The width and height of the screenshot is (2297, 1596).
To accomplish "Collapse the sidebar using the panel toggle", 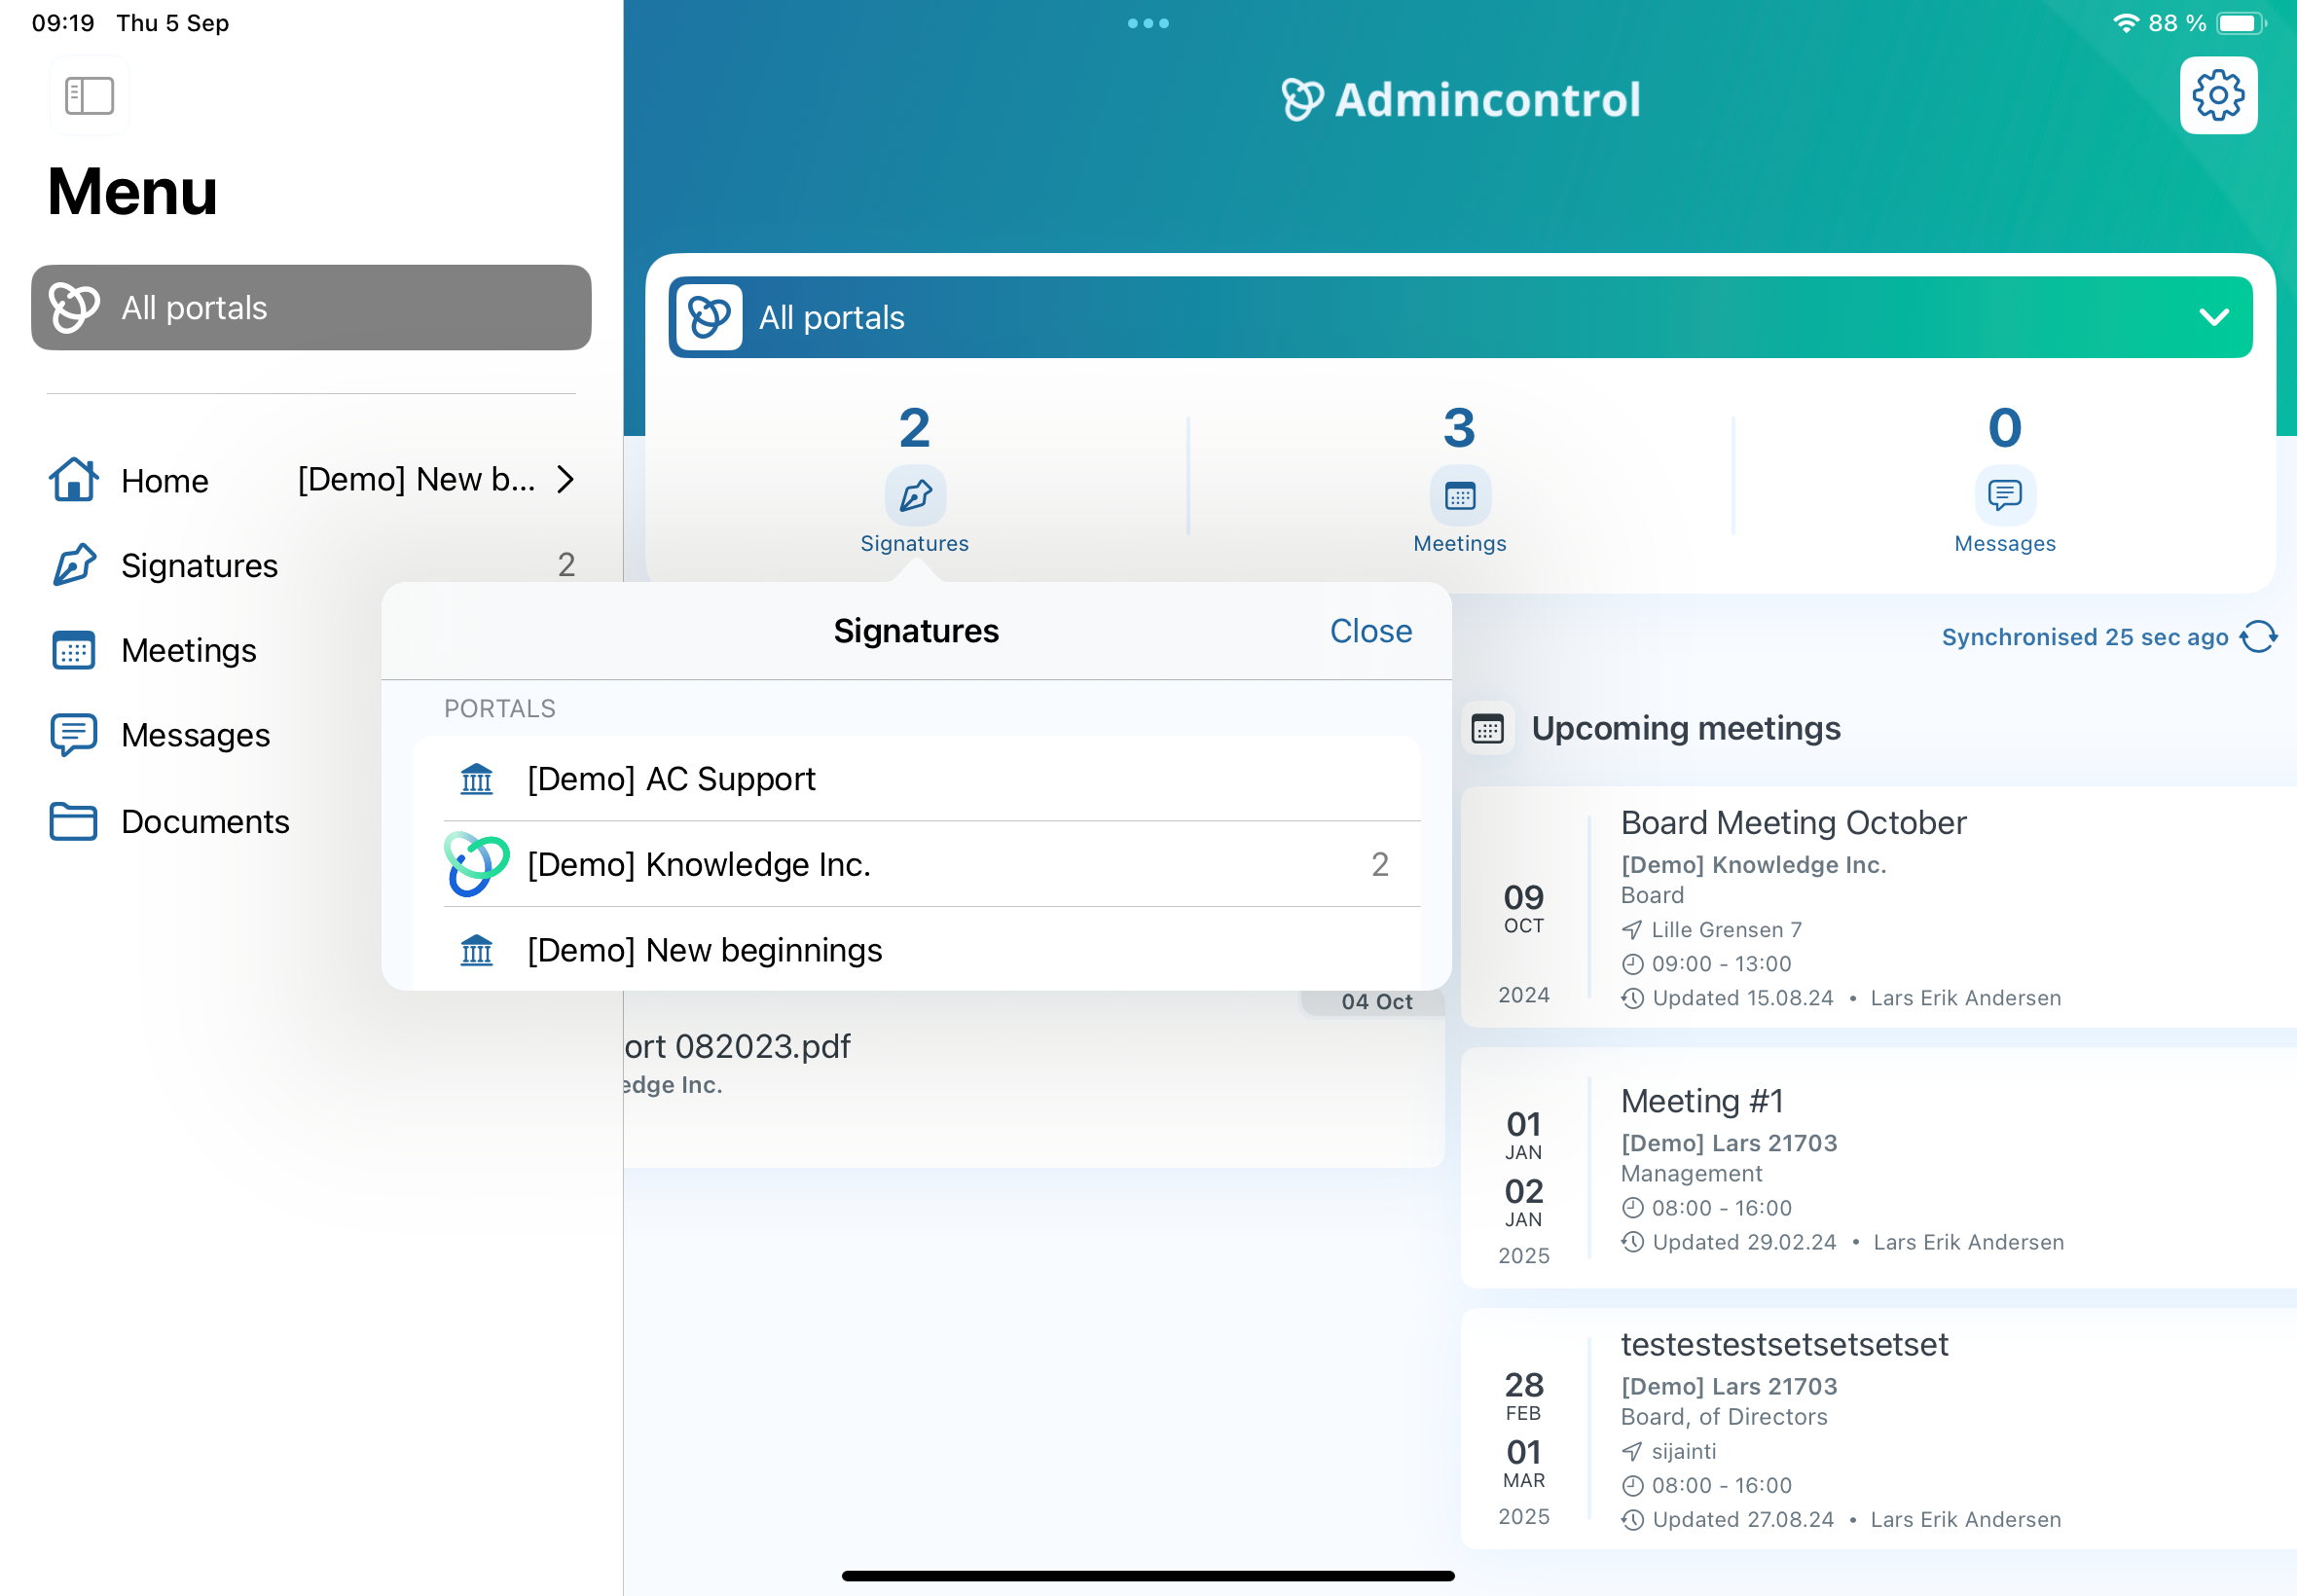I will pyautogui.click(x=89, y=95).
